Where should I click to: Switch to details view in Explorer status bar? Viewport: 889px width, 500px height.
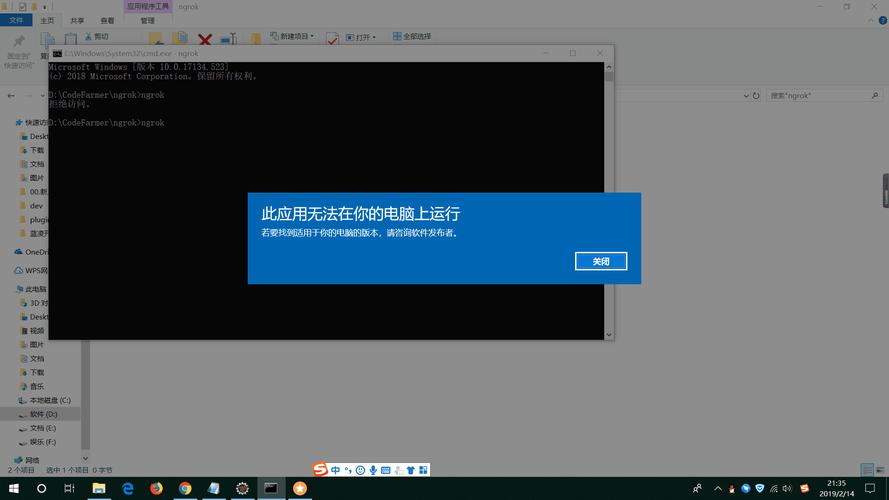(867, 469)
